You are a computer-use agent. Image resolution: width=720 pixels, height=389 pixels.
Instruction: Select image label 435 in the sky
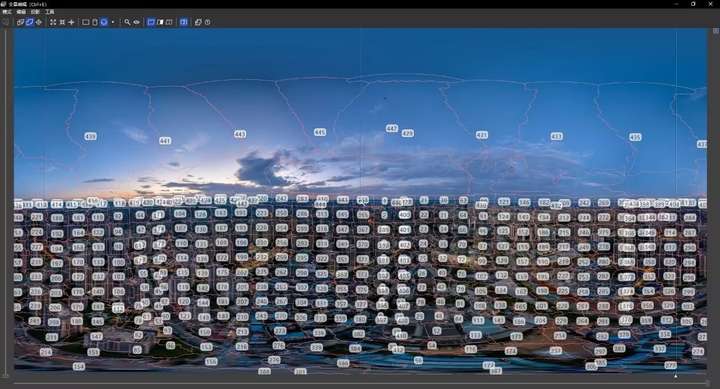point(635,137)
